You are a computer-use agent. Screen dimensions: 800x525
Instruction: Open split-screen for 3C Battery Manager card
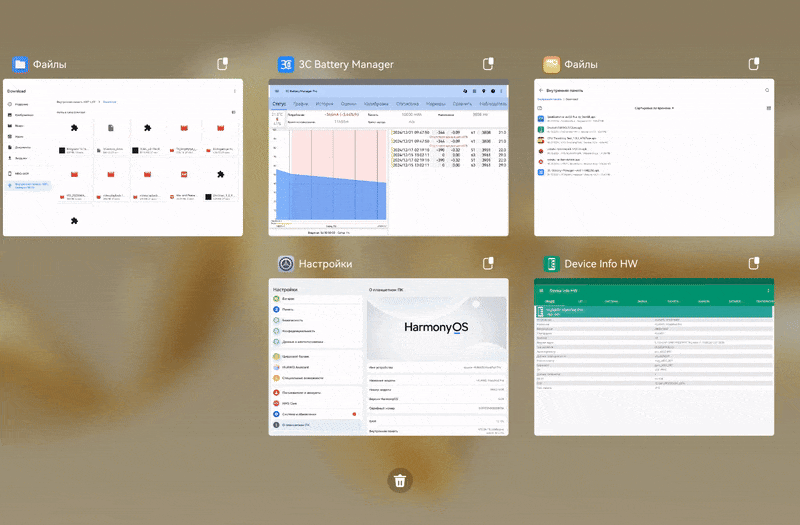(x=488, y=64)
